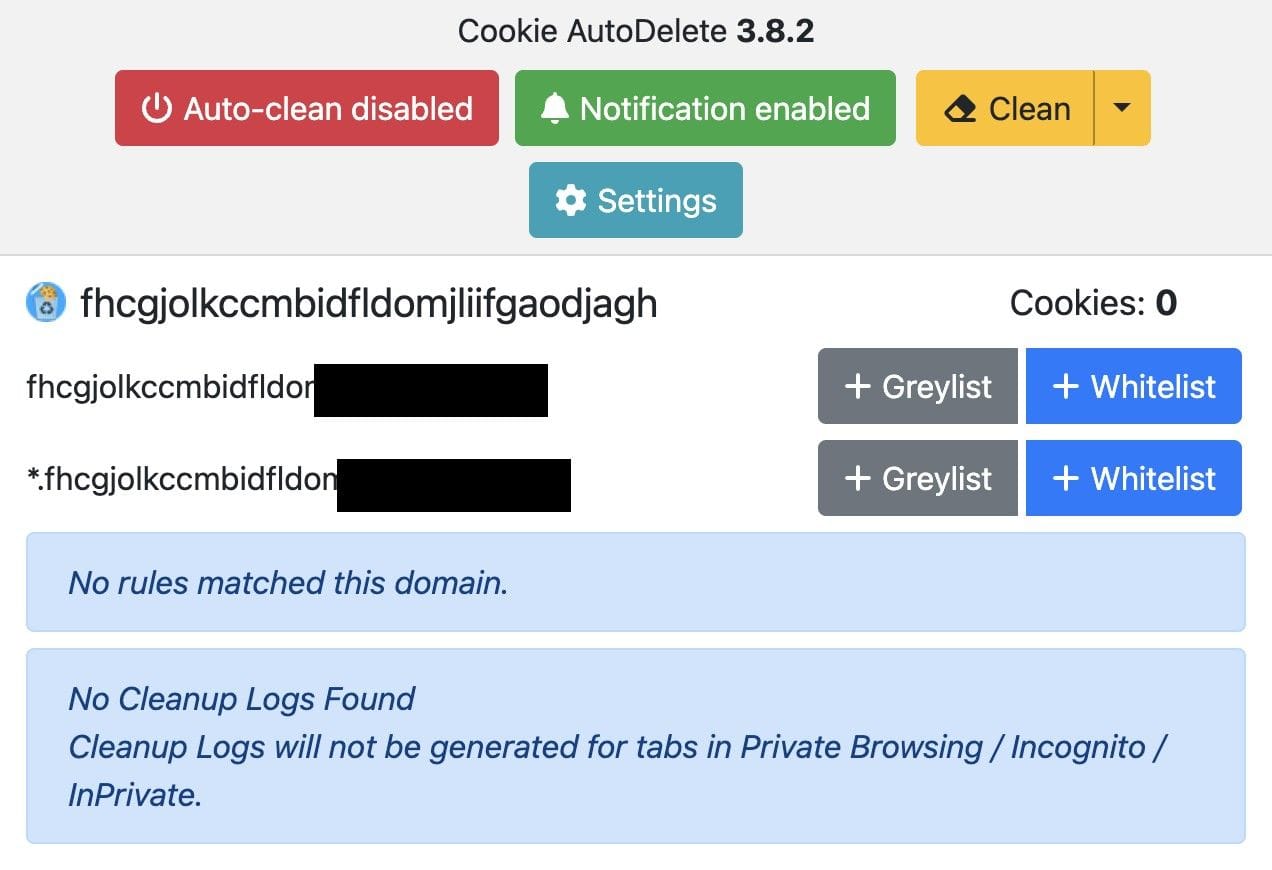The width and height of the screenshot is (1272, 870).
Task: Click the No rules matched this domain notice
Action: tap(636, 582)
